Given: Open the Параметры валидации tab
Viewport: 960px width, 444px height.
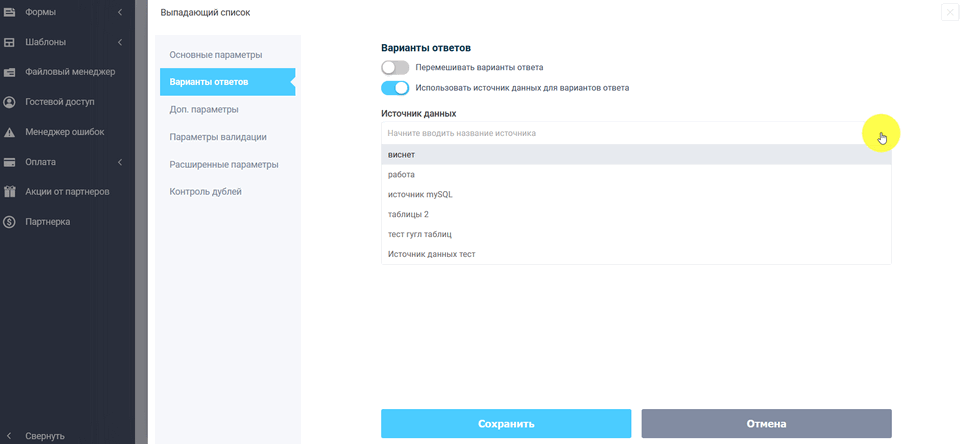Looking at the screenshot, I should 218,136.
